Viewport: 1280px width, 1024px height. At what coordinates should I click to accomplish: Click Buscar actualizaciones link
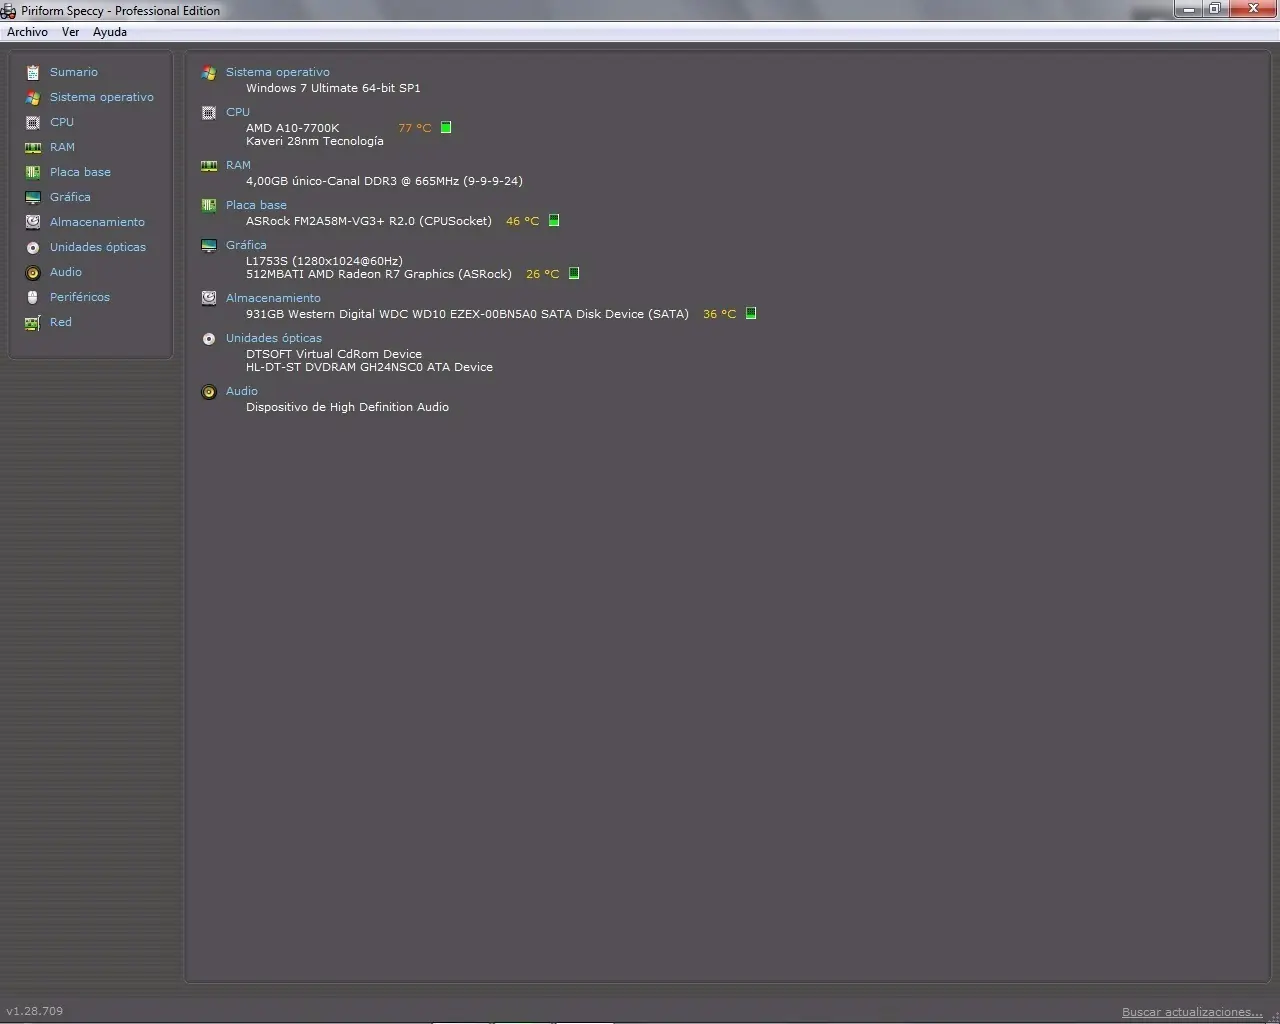[1192, 1012]
